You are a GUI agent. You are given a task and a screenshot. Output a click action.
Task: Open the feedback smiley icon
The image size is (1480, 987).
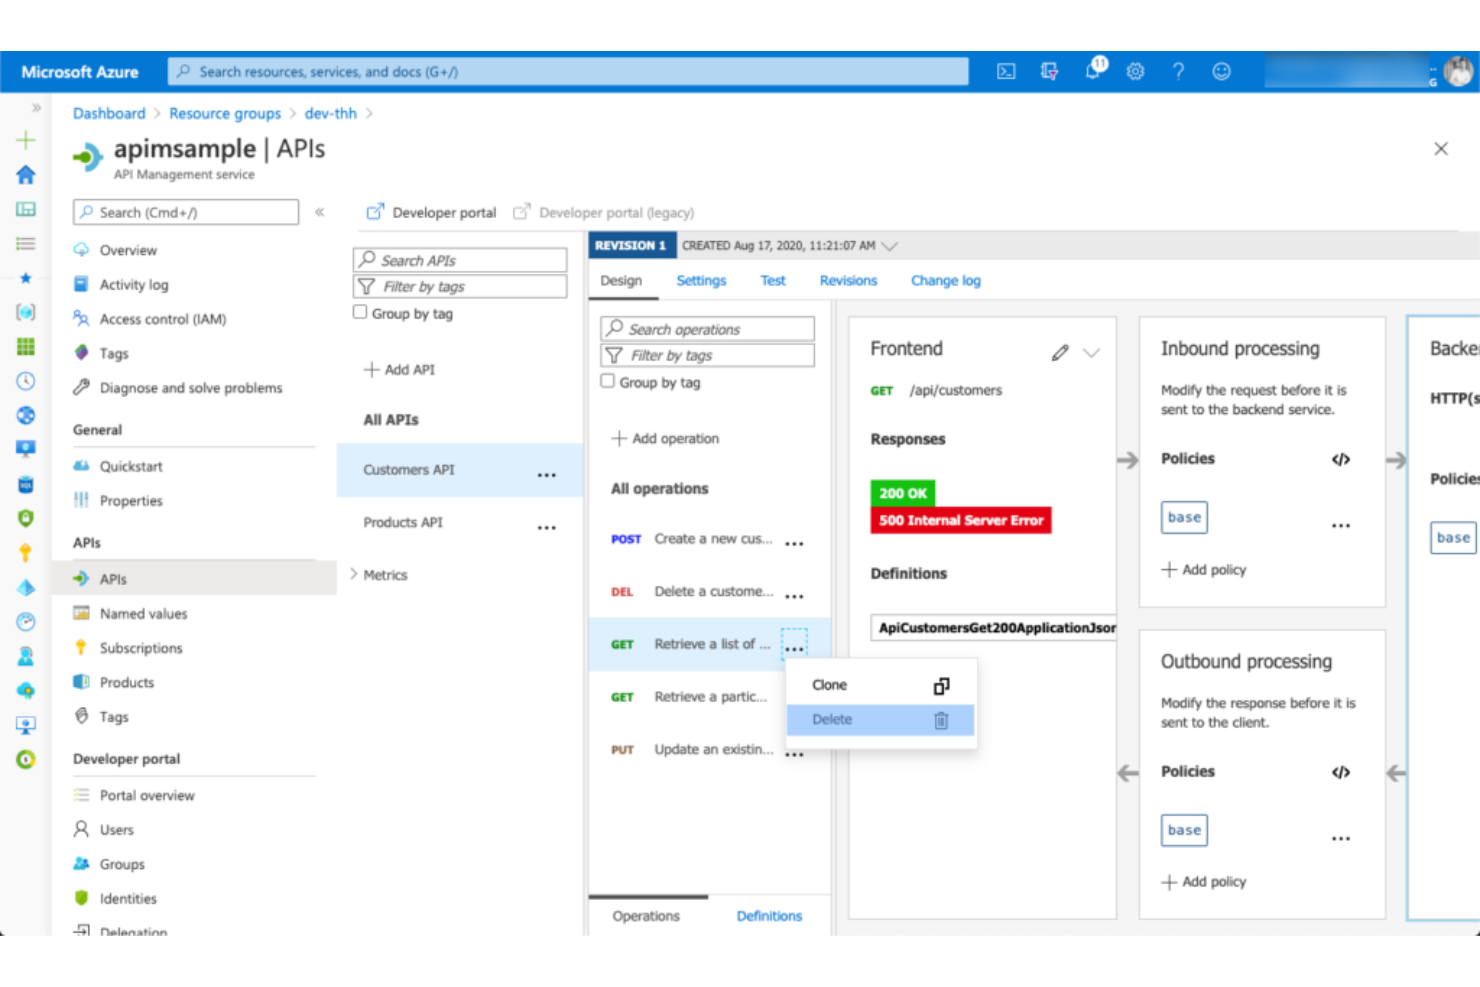point(1221,71)
